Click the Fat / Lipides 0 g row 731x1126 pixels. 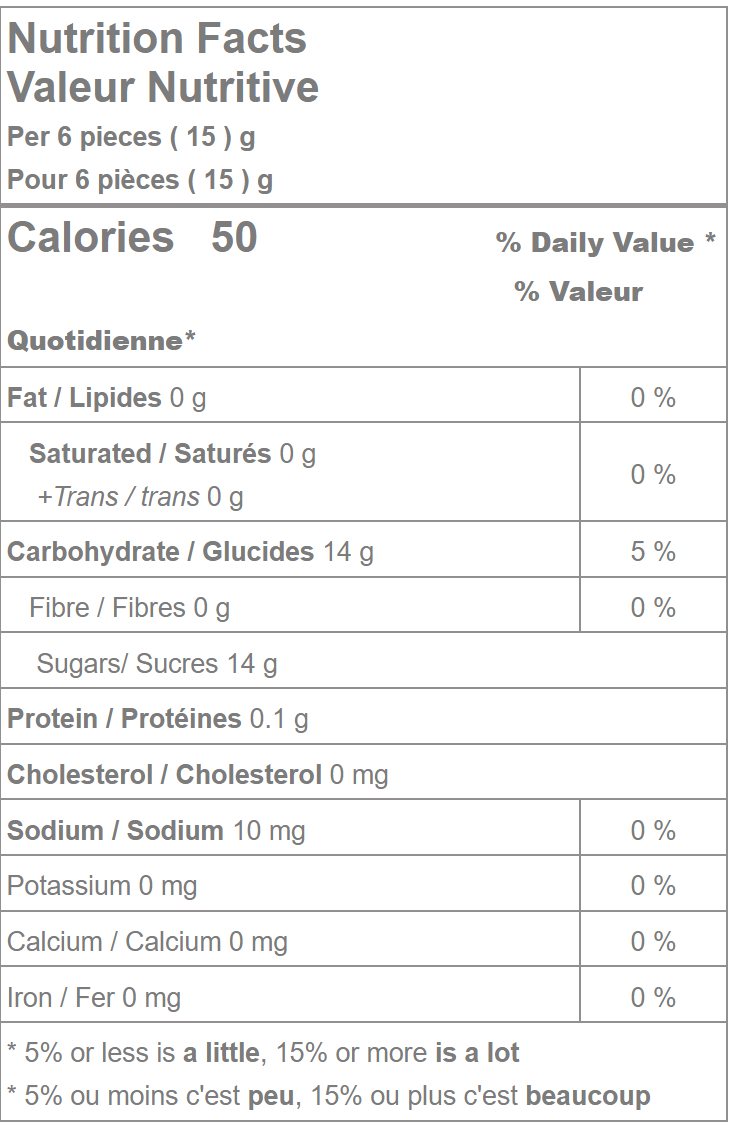107,398
